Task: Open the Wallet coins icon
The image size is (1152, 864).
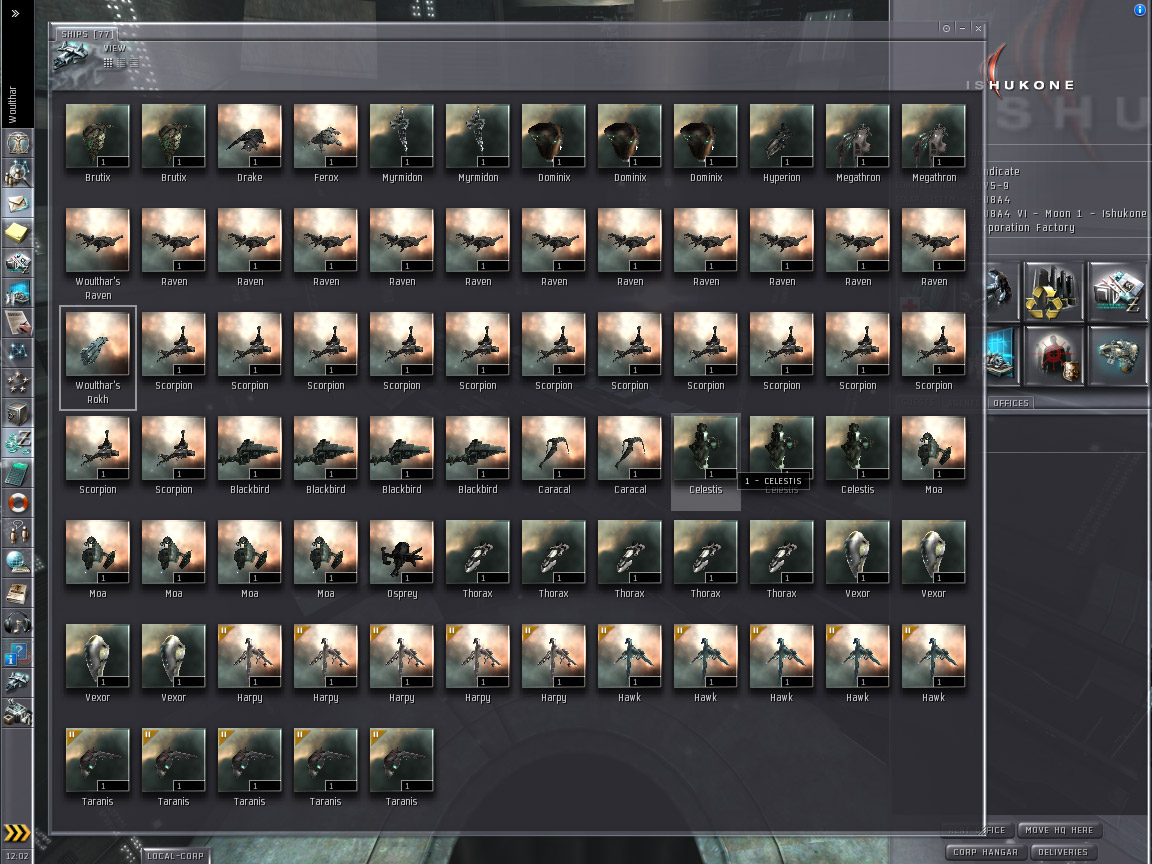Action: 17,444
